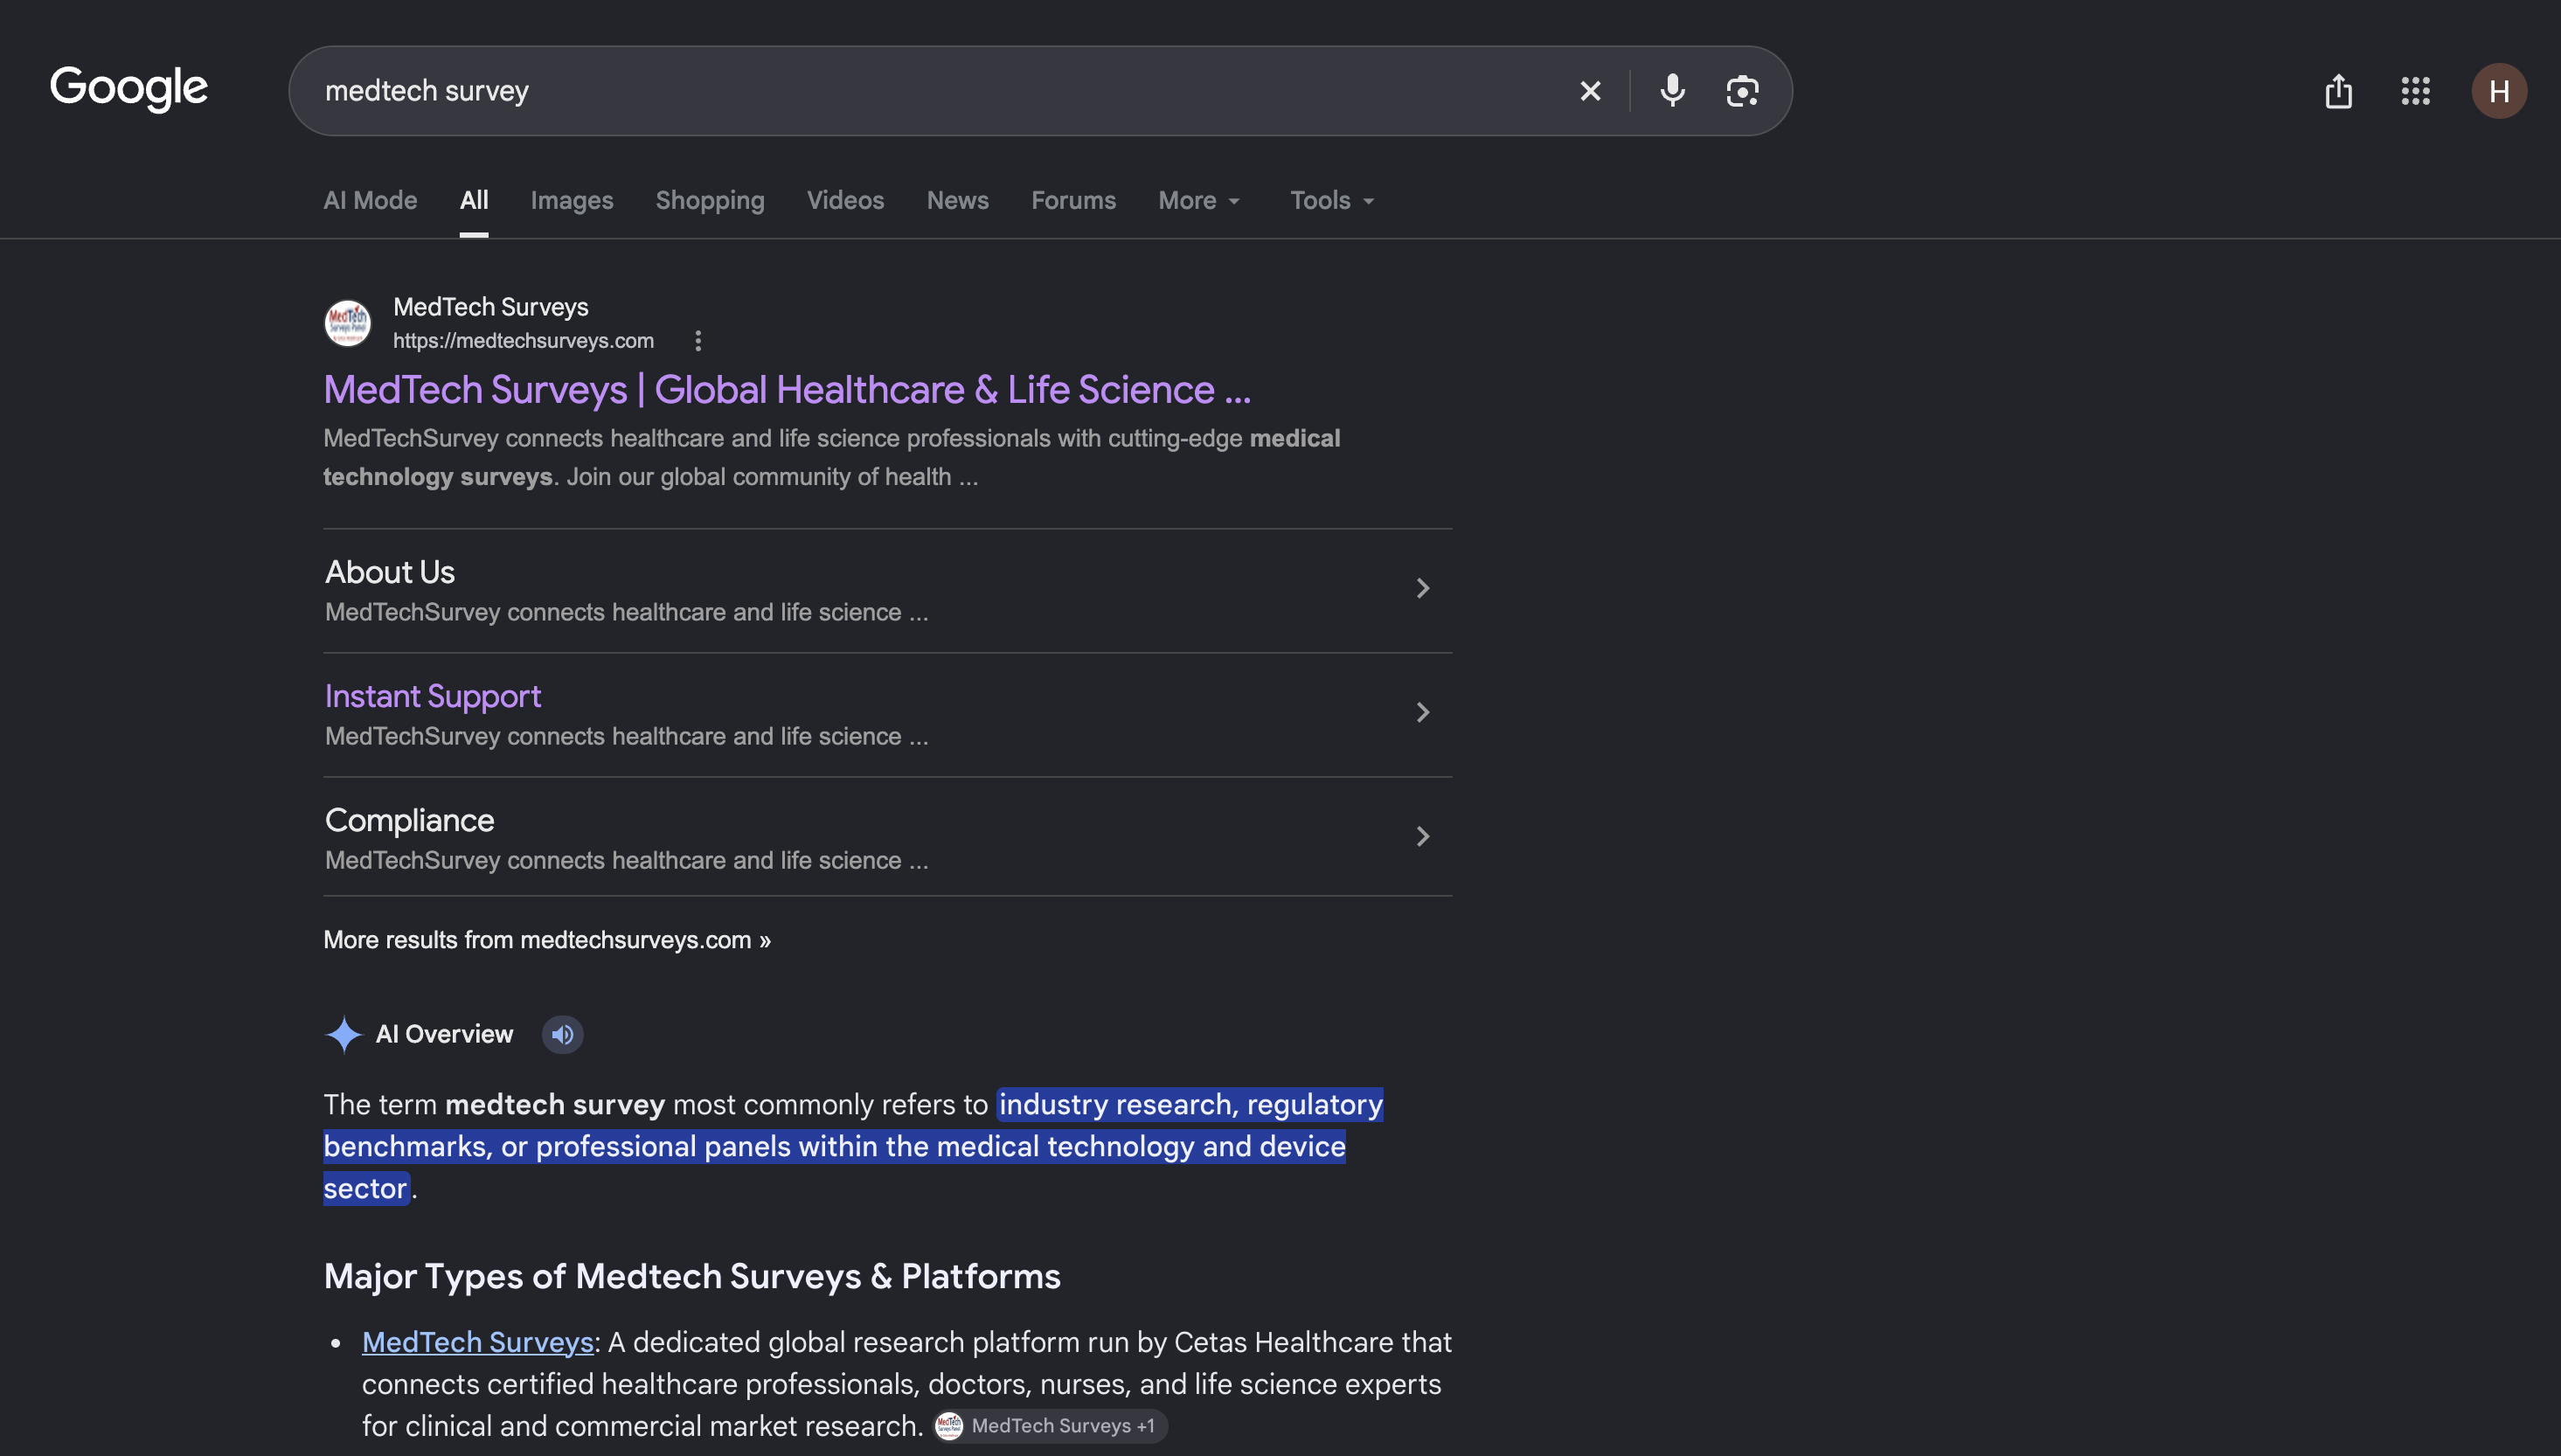2561x1456 pixels.
Task: Open MedTech Surveys Global Healthcare result title
Action: tap(787, 389)
